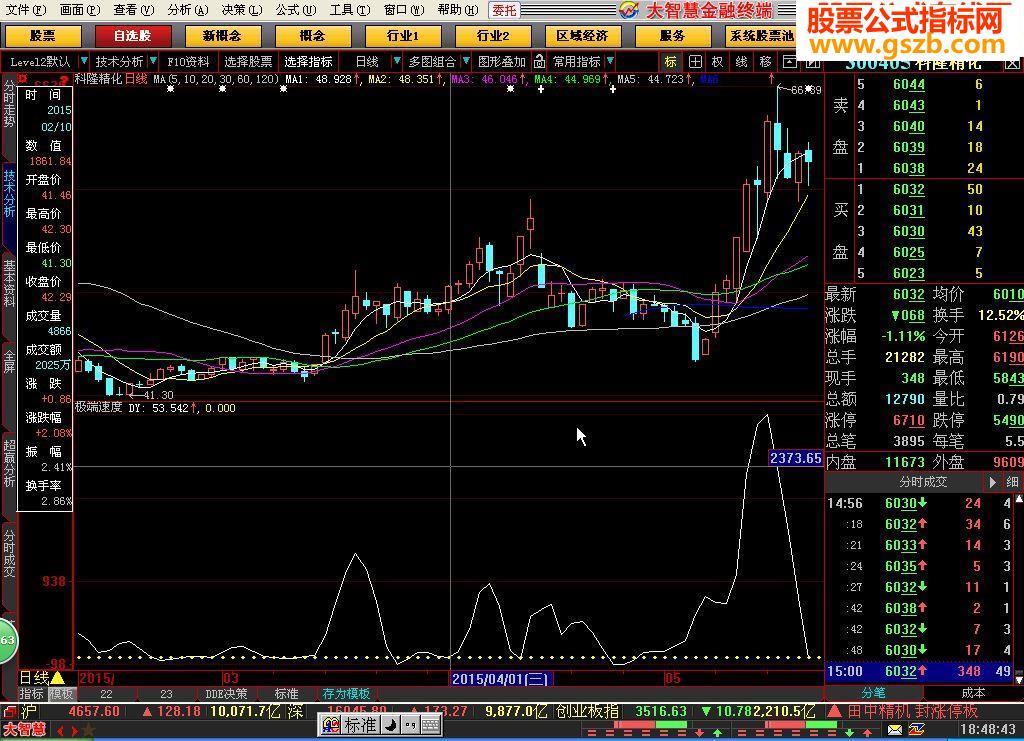Select the 标准 template tab

286,693
